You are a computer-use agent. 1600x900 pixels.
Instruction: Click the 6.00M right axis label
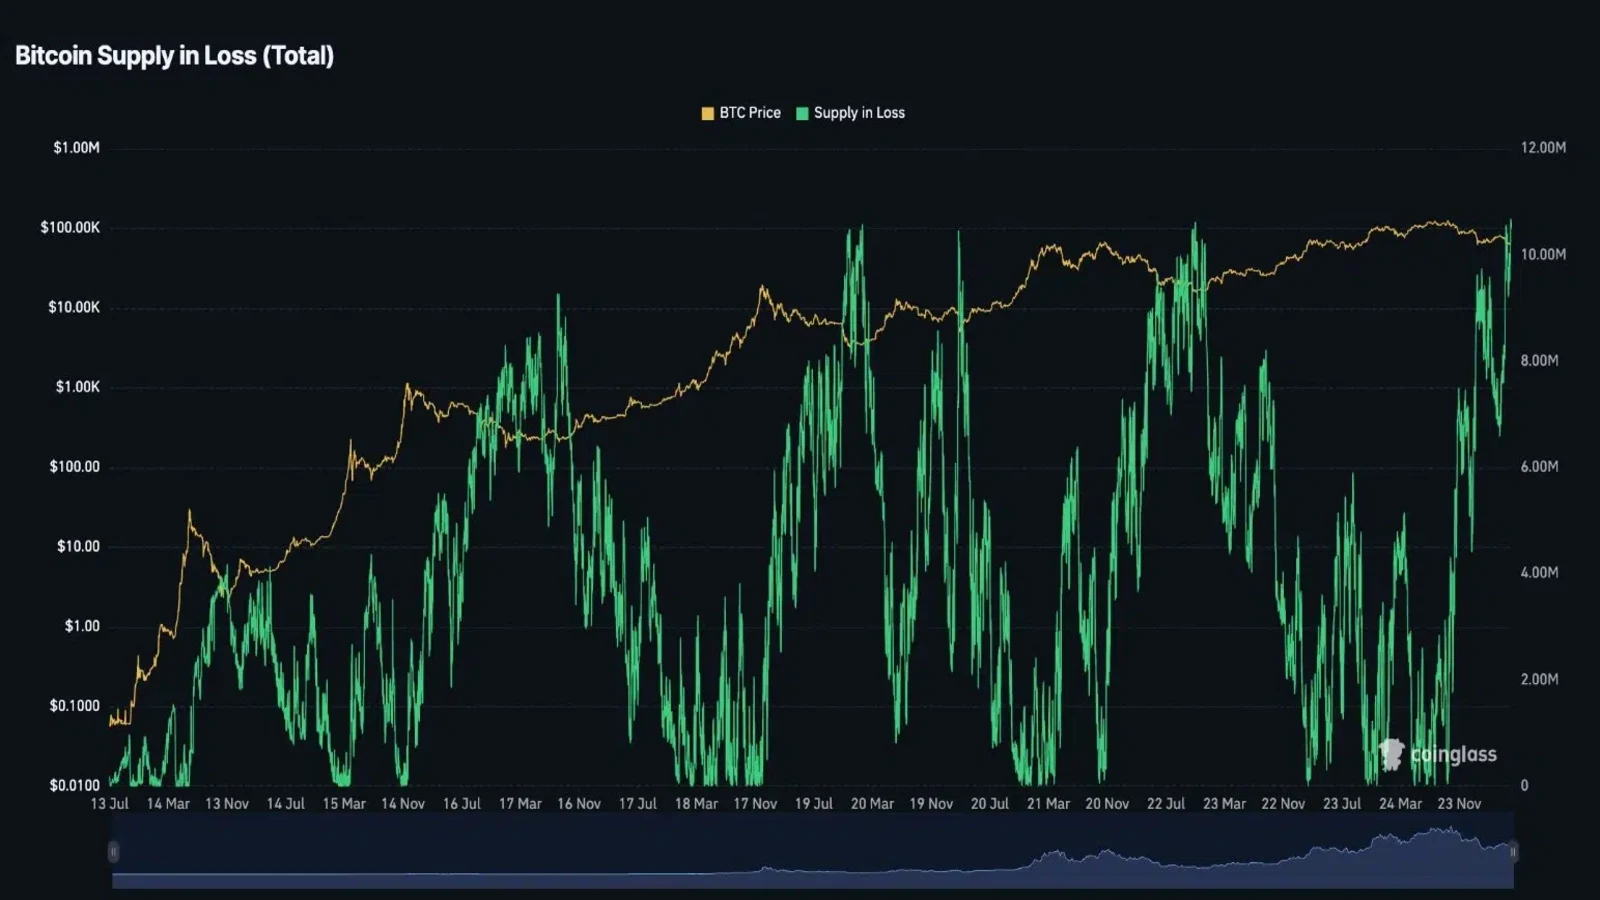[x=1539, y=467]
